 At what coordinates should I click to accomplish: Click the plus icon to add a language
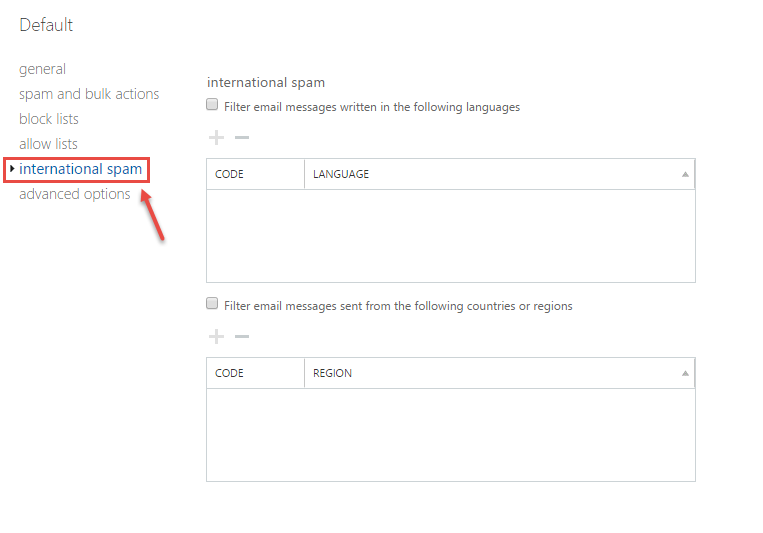pyautogui.click(x=216, y=138)
